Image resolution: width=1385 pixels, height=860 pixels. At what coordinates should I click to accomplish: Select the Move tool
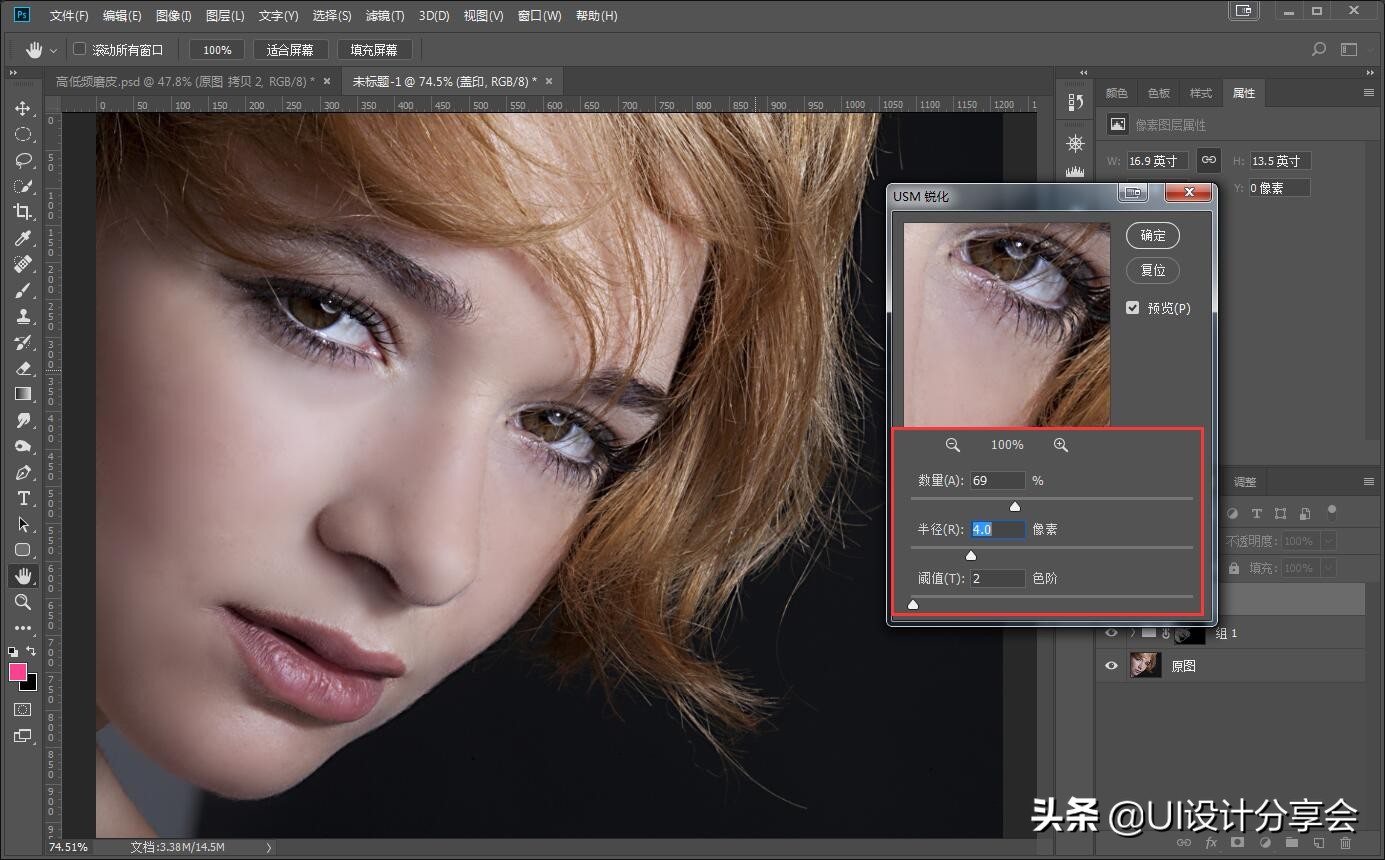(22, 108)
